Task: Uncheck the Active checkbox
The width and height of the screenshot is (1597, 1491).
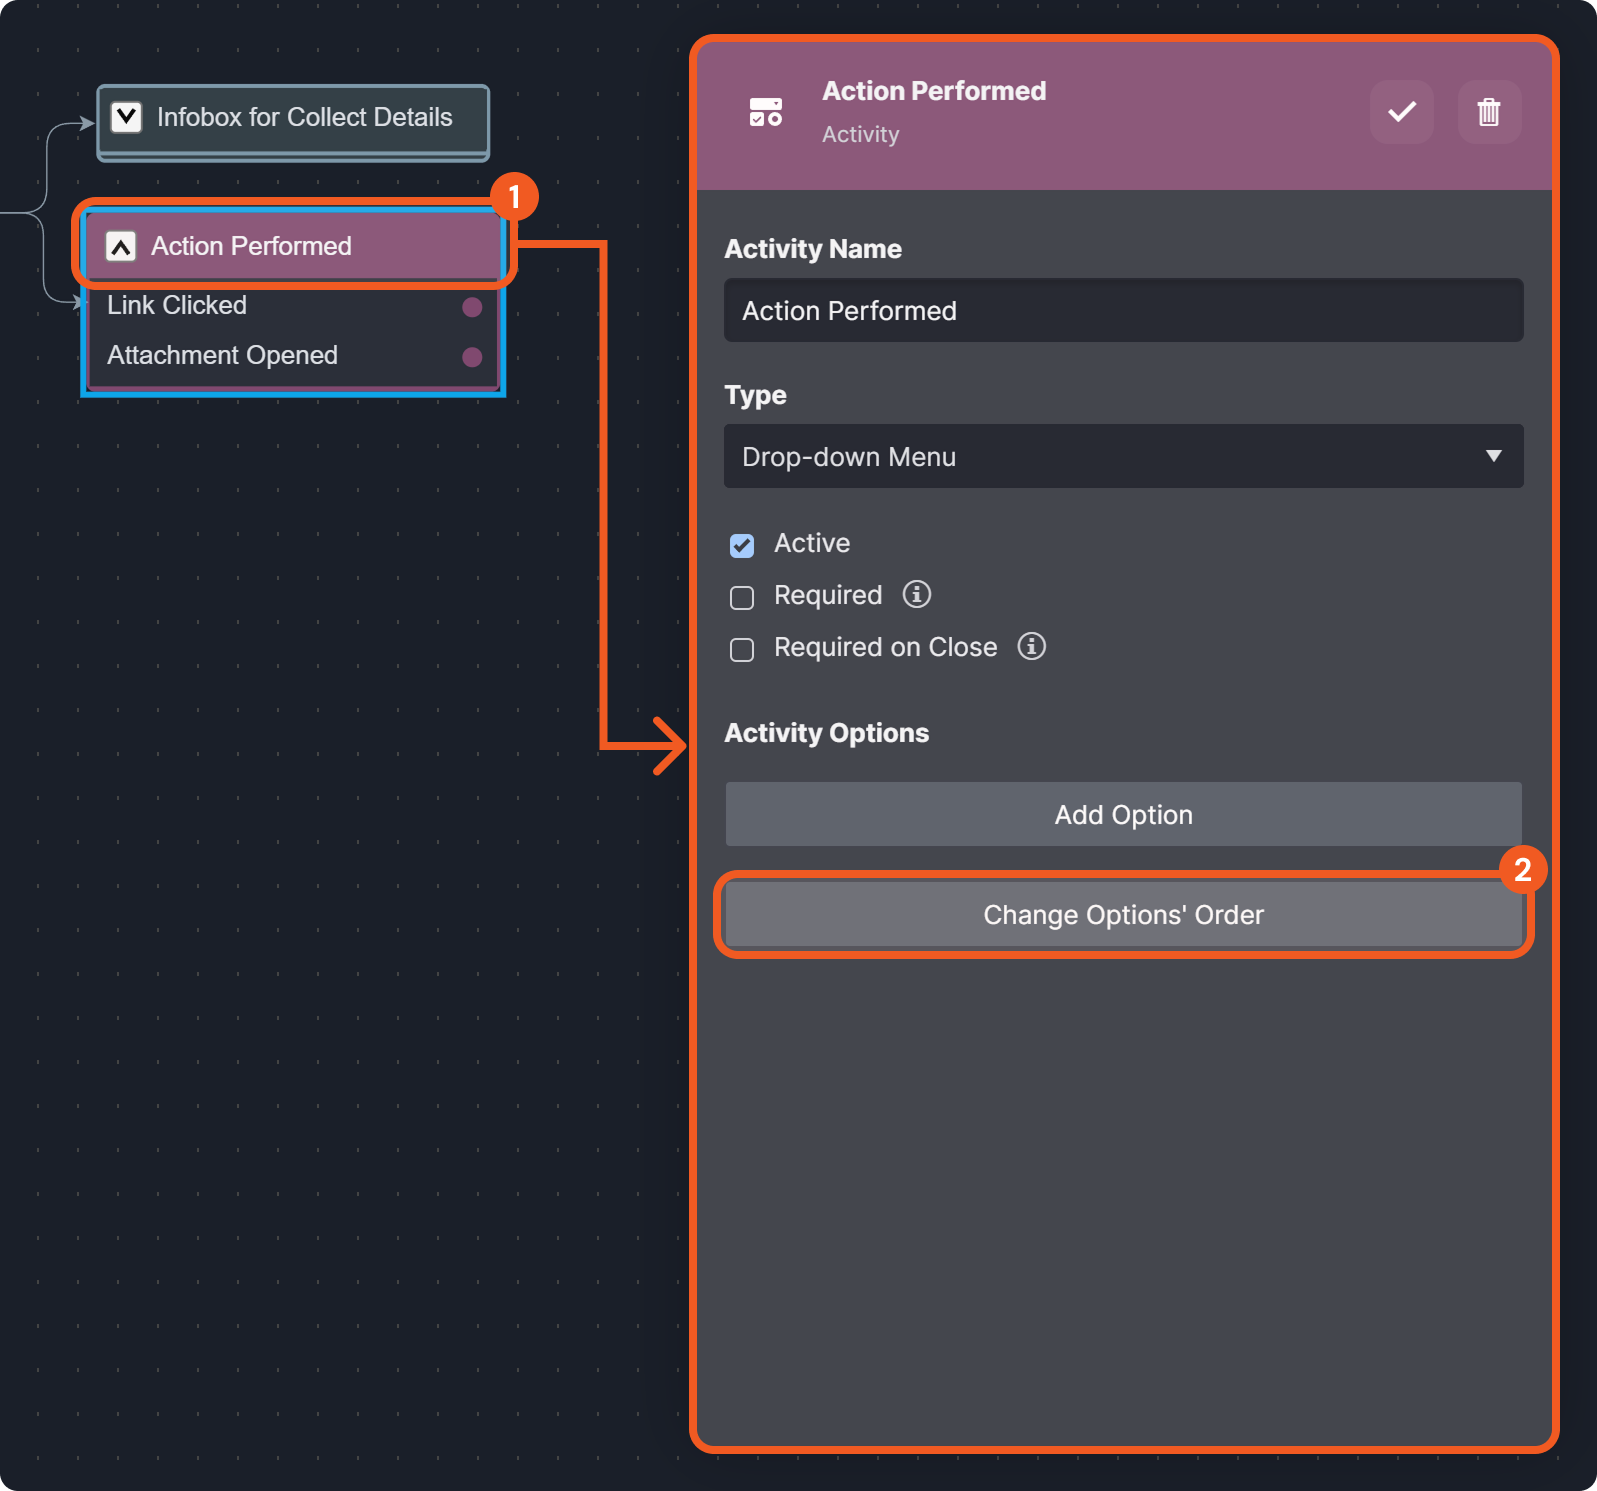Action: 742,545
